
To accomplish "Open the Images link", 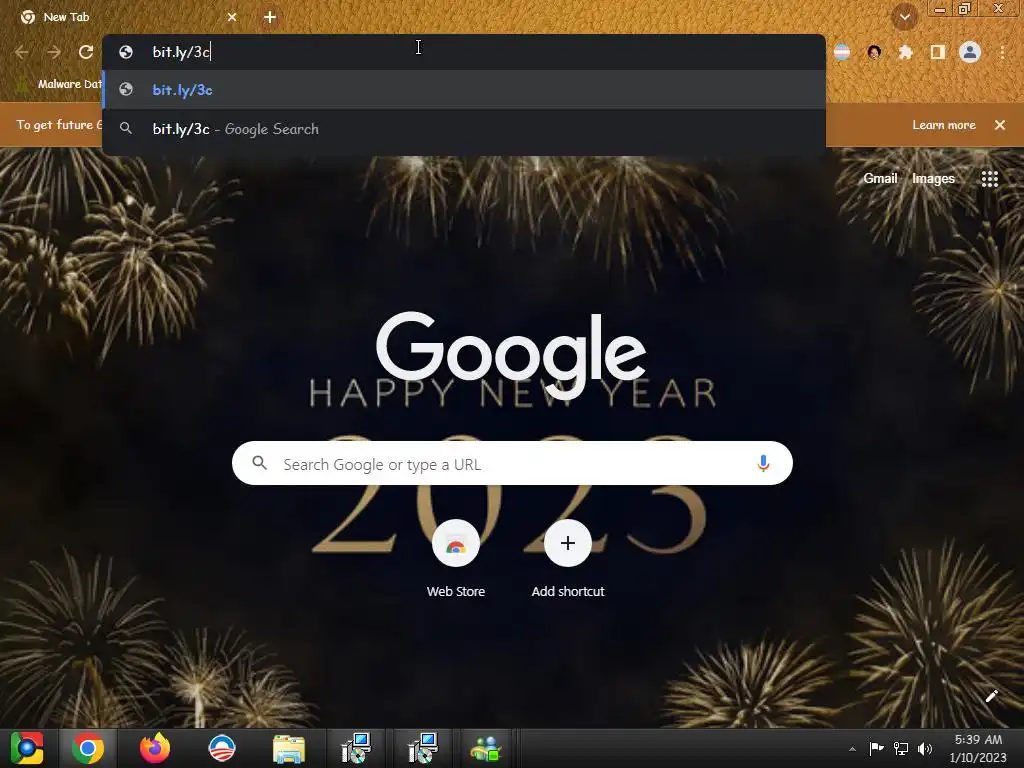I will point(933,178).
